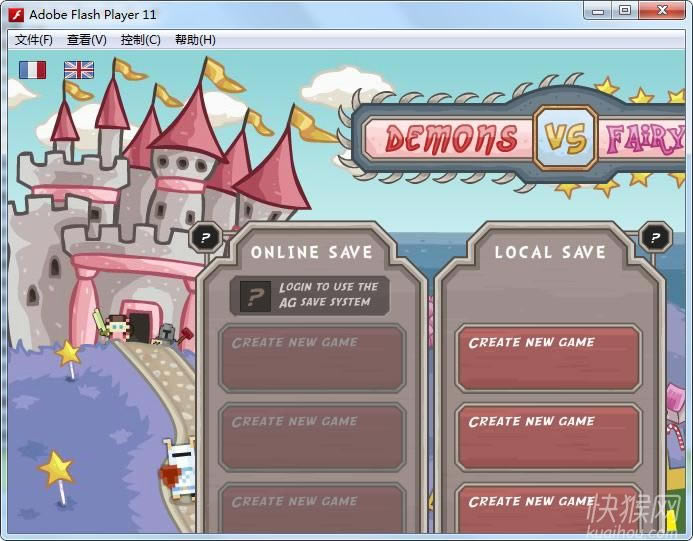
Task: Select the French flag language icon
Action: [33, 69]
